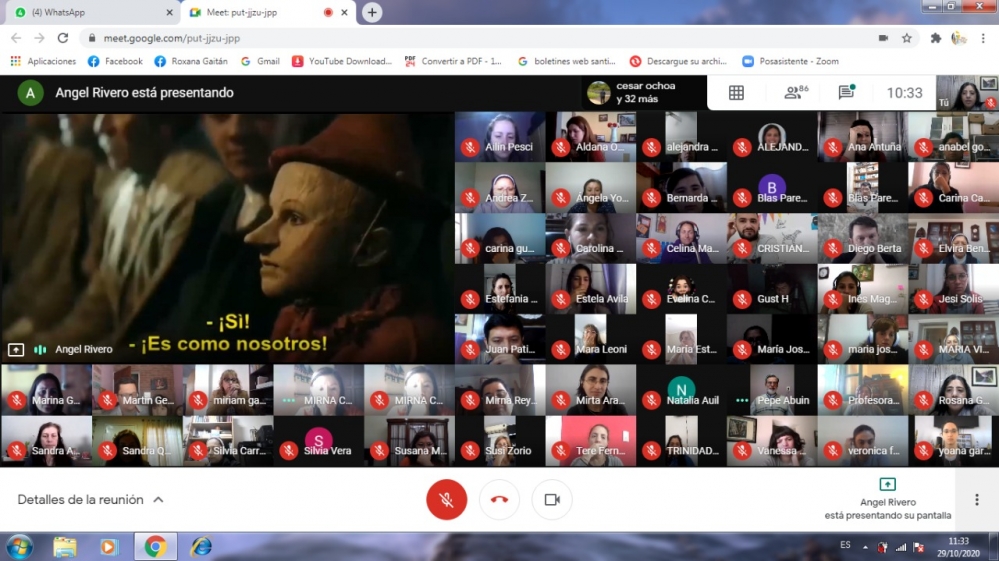Viewport: 999px width, 561px height.
Task: Click Sandra A's muted mic icon
Action: [x=17, y=450]
